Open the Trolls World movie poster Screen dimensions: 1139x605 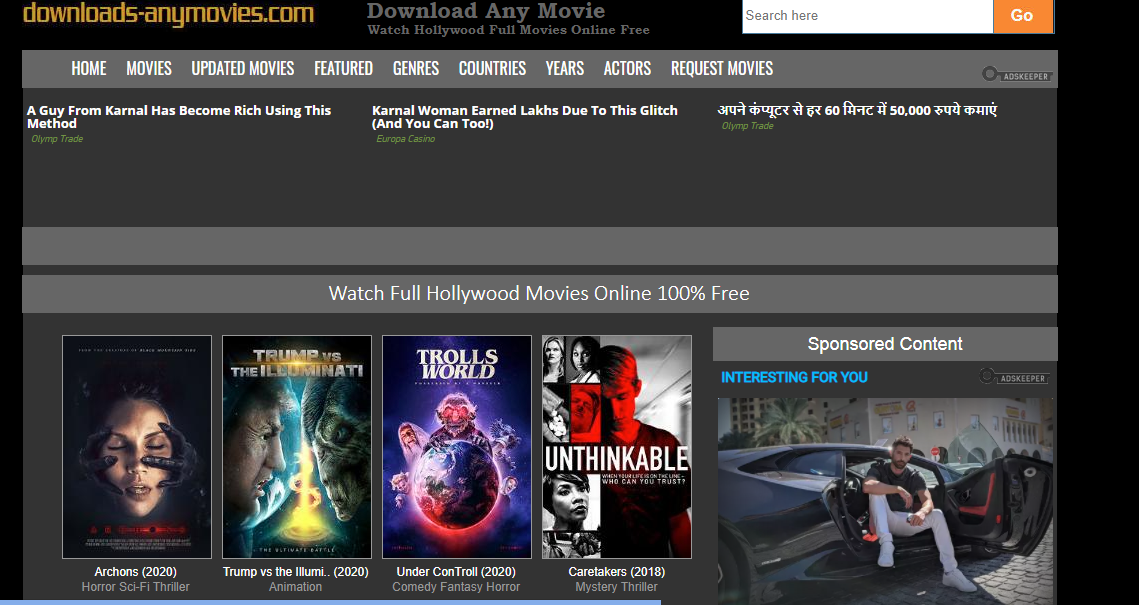[457, 447]
